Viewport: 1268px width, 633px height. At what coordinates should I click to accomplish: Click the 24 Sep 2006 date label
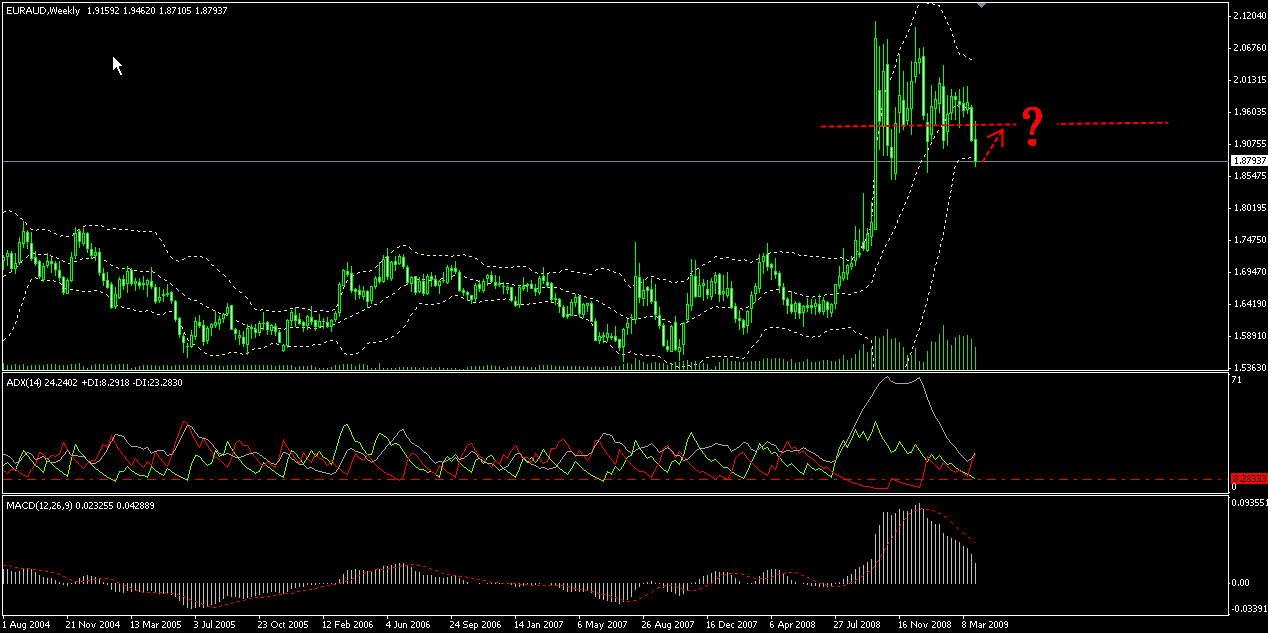pyautogui.click(x=476, y=624)
